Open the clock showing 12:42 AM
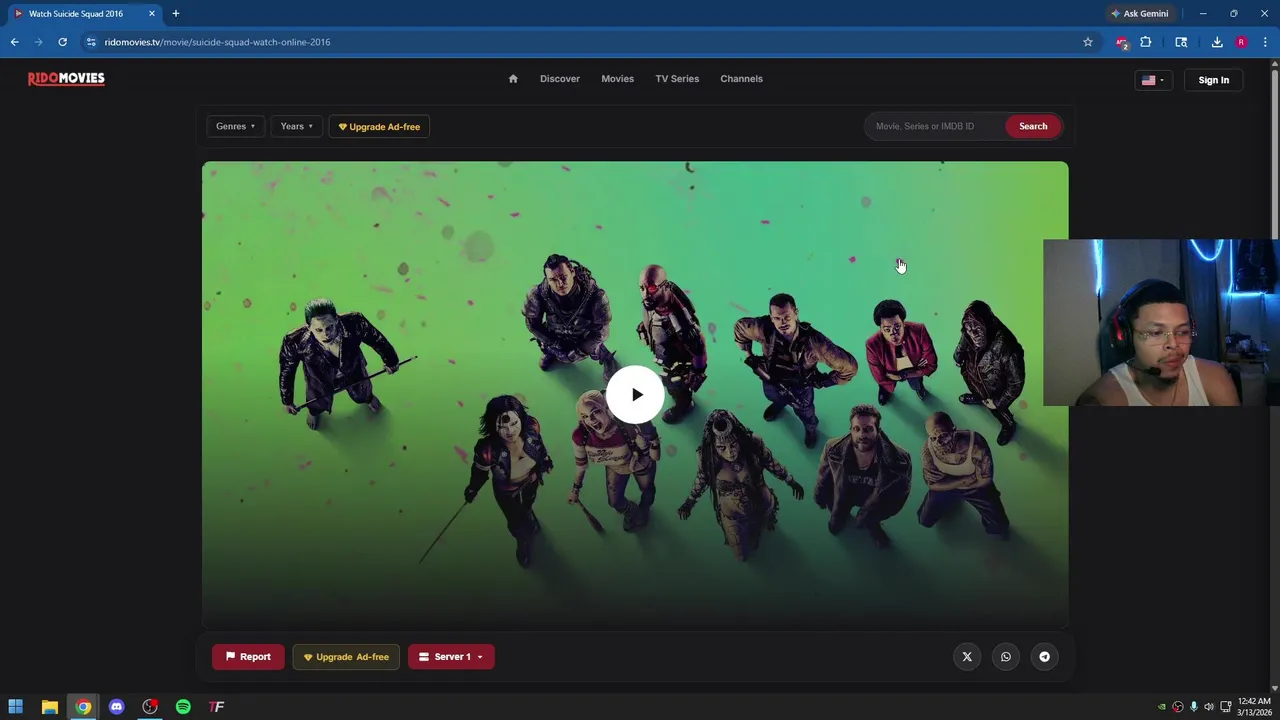Screen dimensions: 1280x720 pos(1254,707)
